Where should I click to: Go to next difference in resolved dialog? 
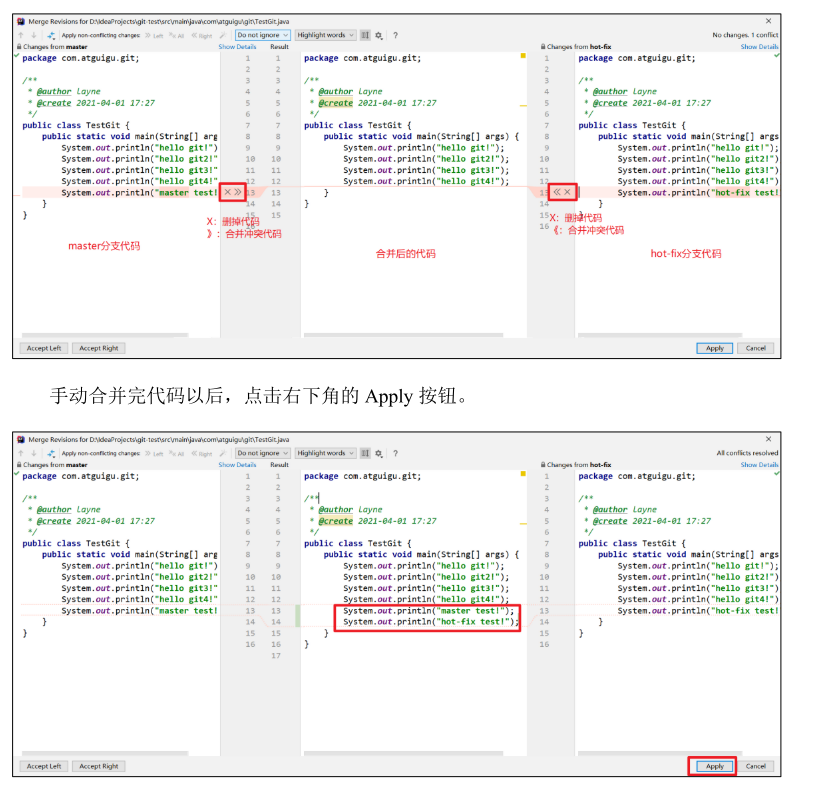34,453
